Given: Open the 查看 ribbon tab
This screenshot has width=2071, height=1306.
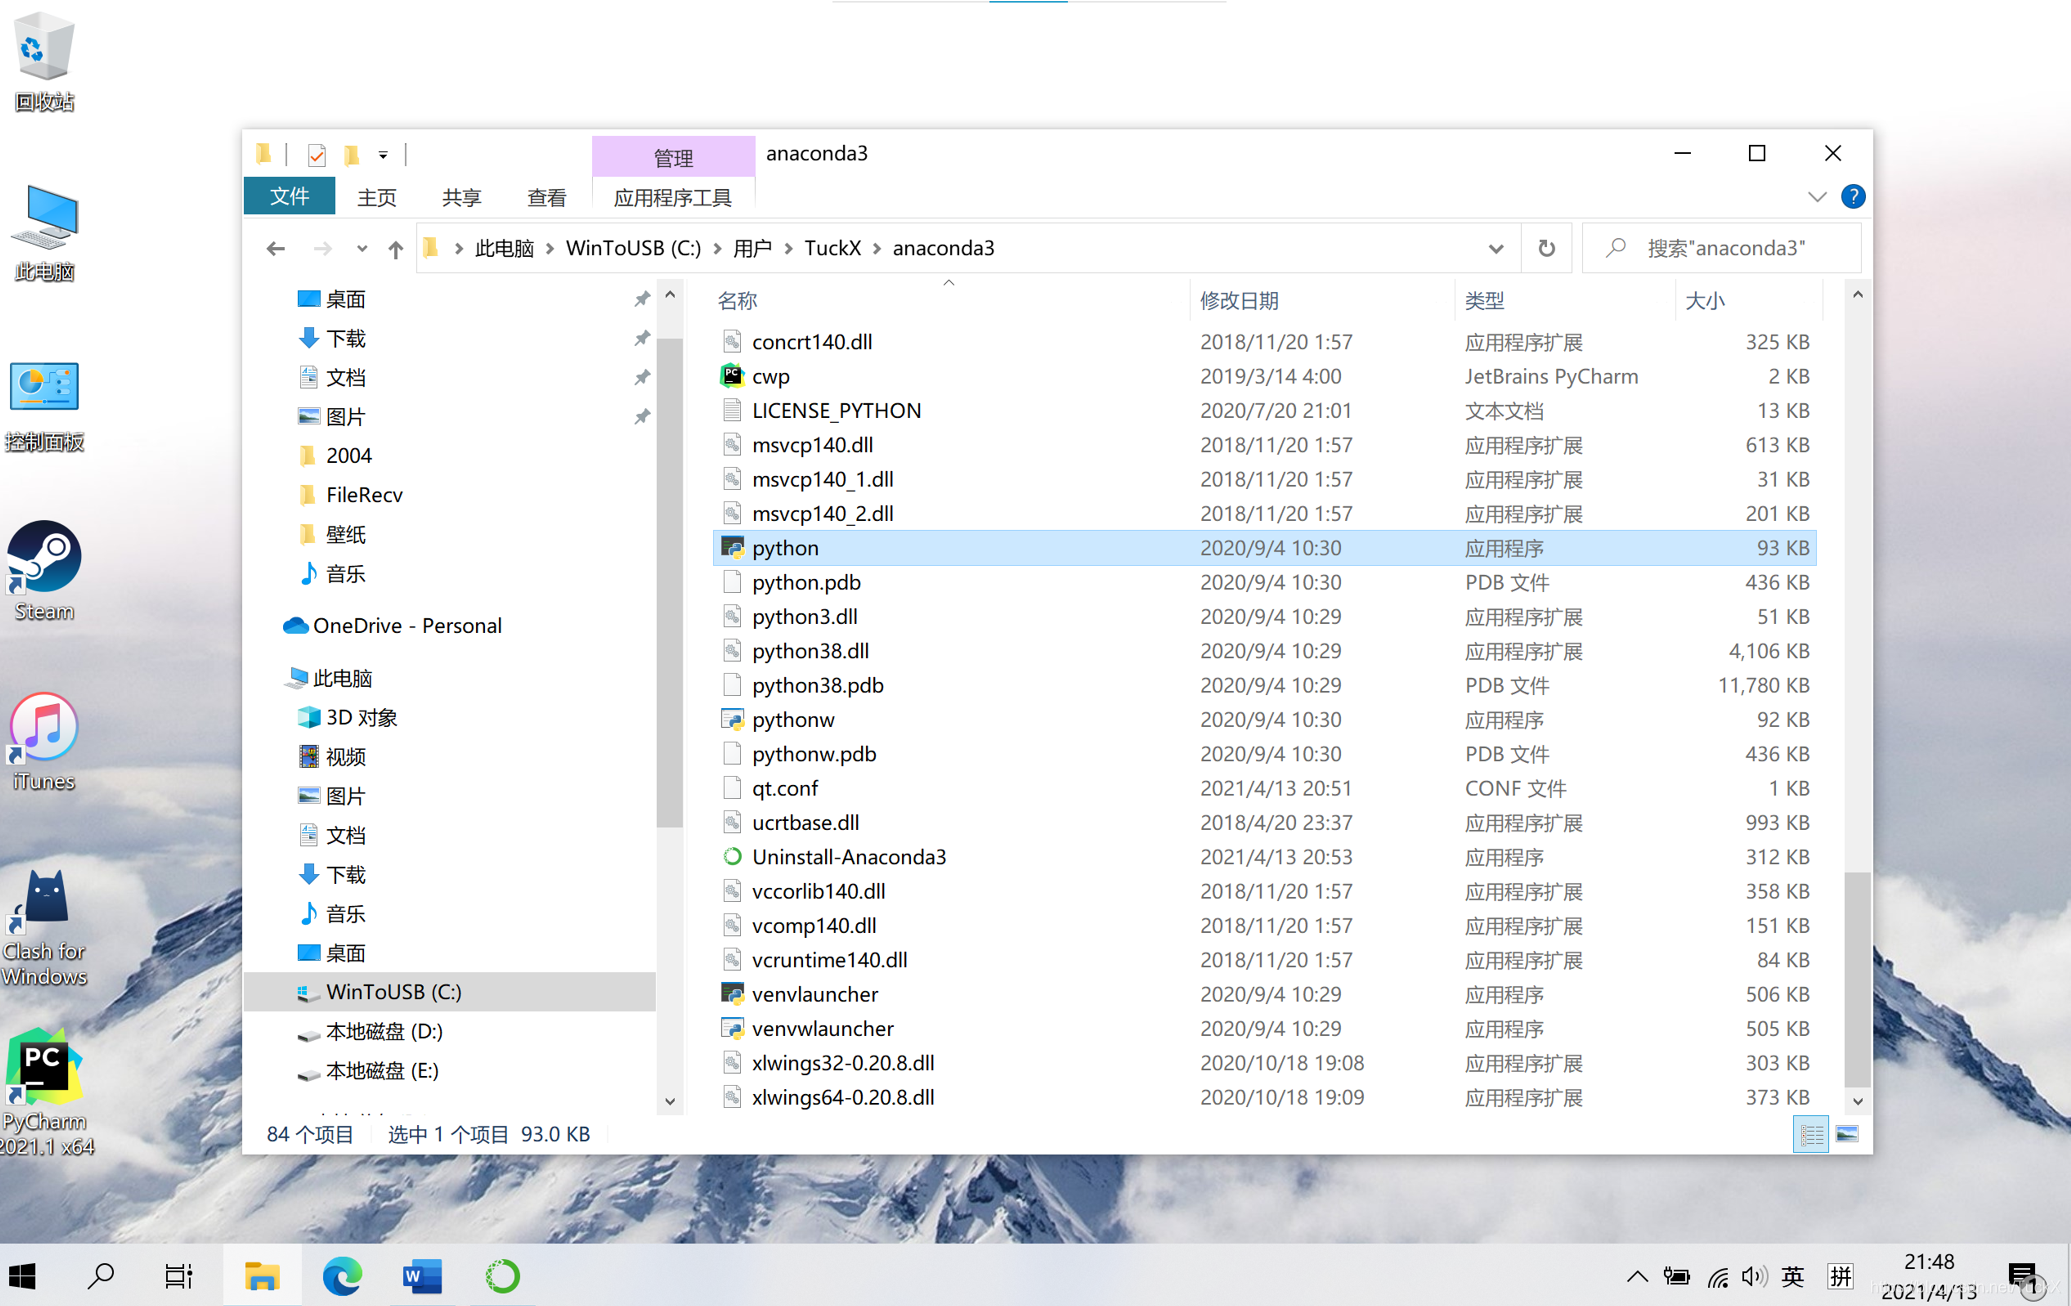Looking at the screenshot, I should pos(546,197).
